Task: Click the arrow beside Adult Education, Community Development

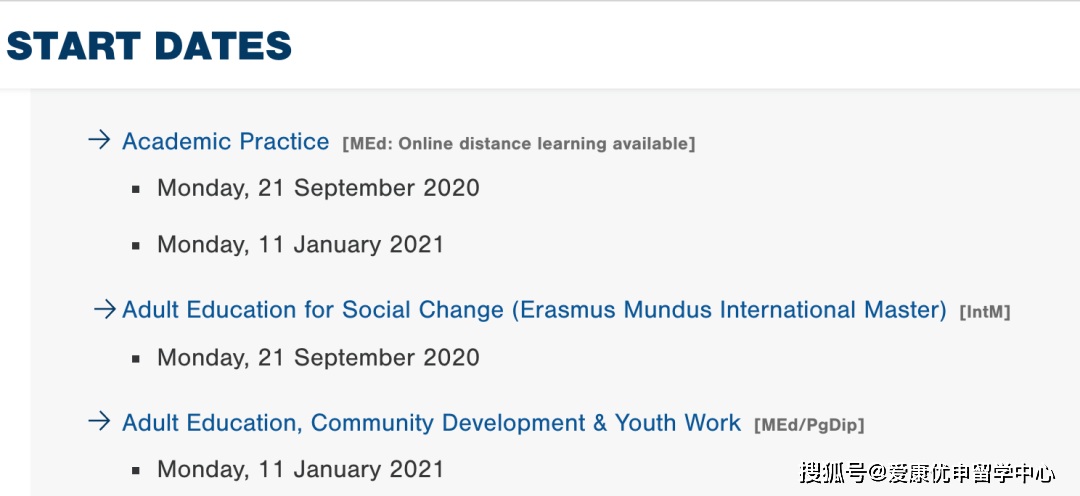Action: point(99,422)
